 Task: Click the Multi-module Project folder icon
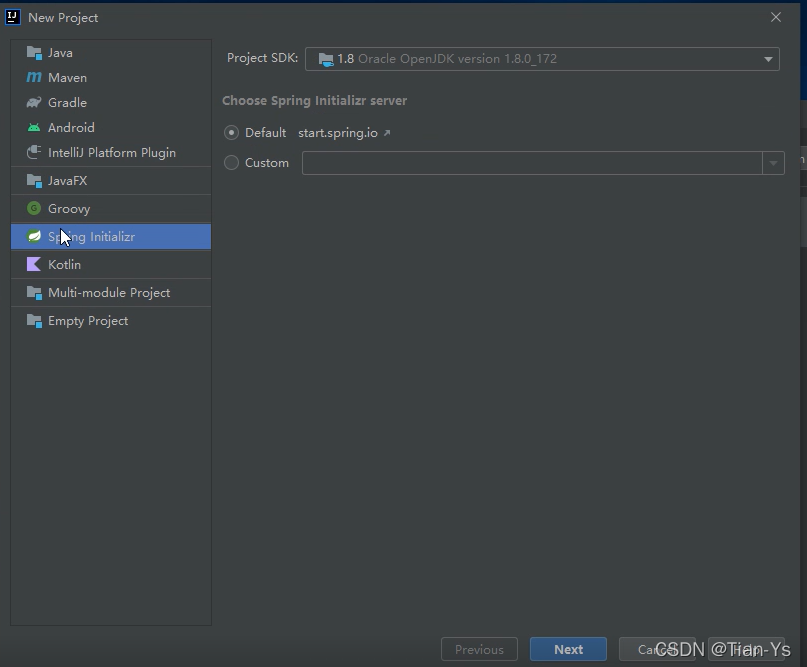pos(34,292)
